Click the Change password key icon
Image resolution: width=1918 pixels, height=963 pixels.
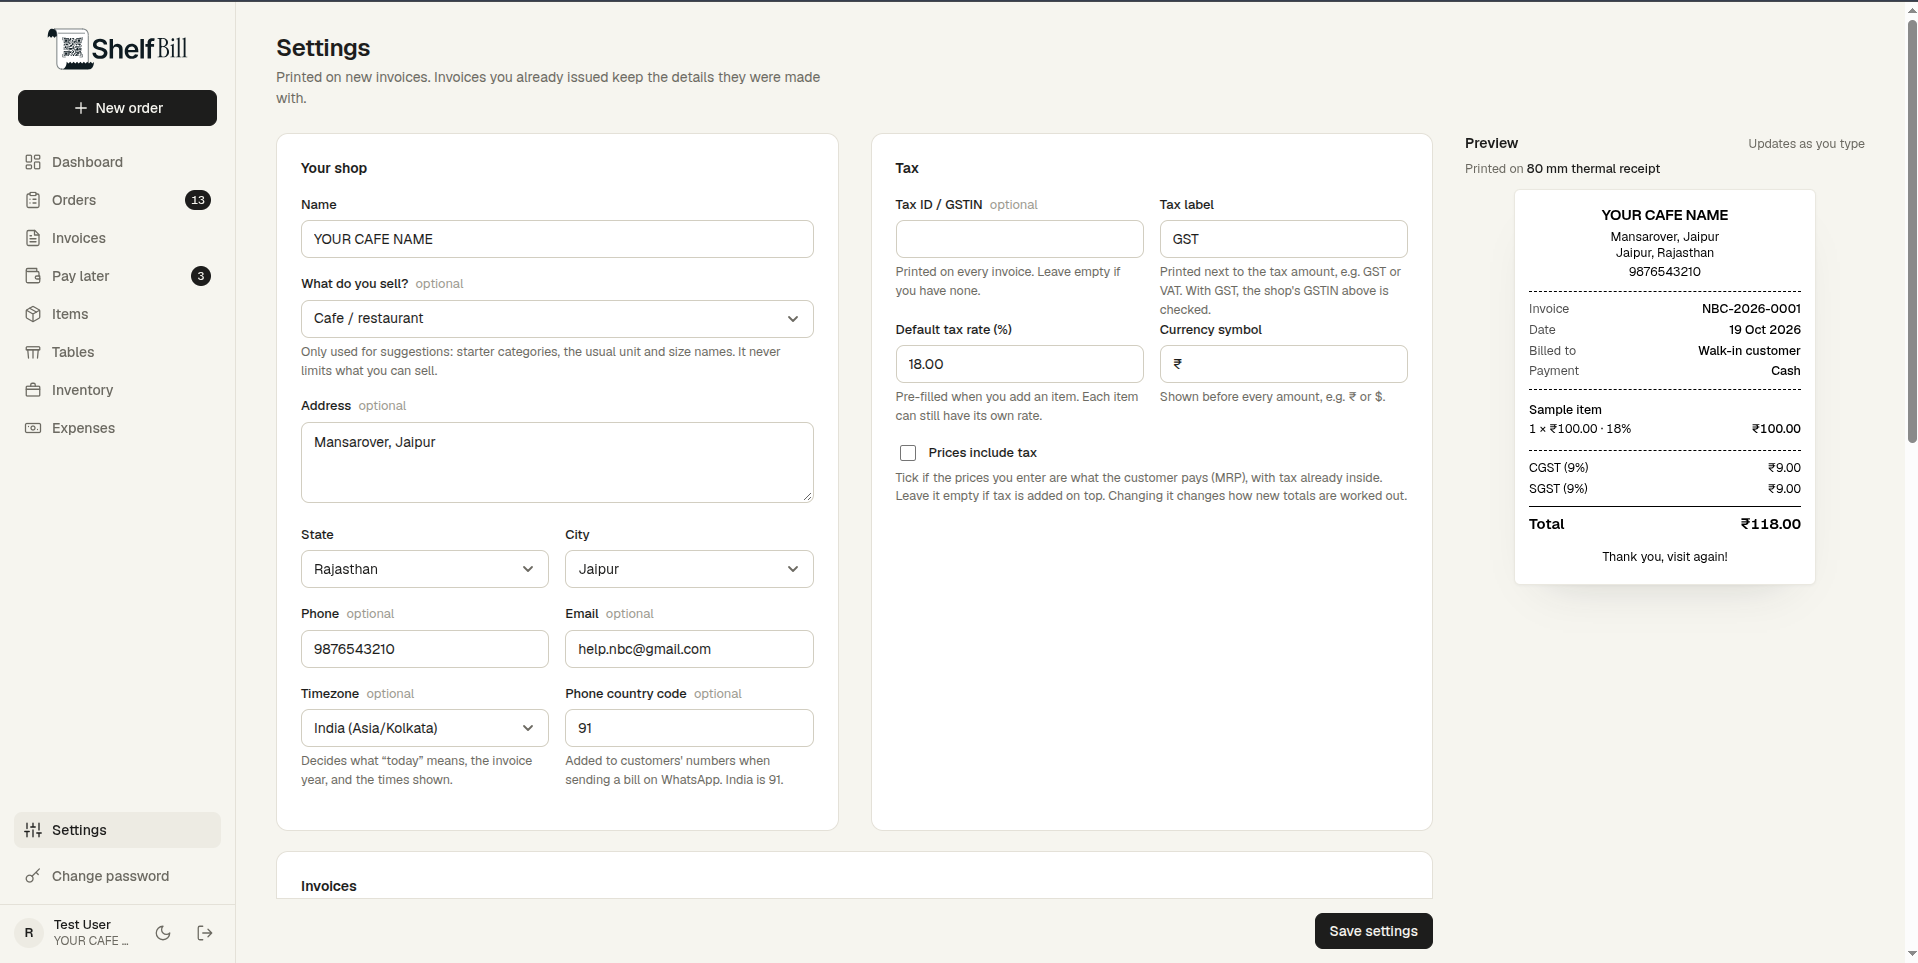point(33,876)
